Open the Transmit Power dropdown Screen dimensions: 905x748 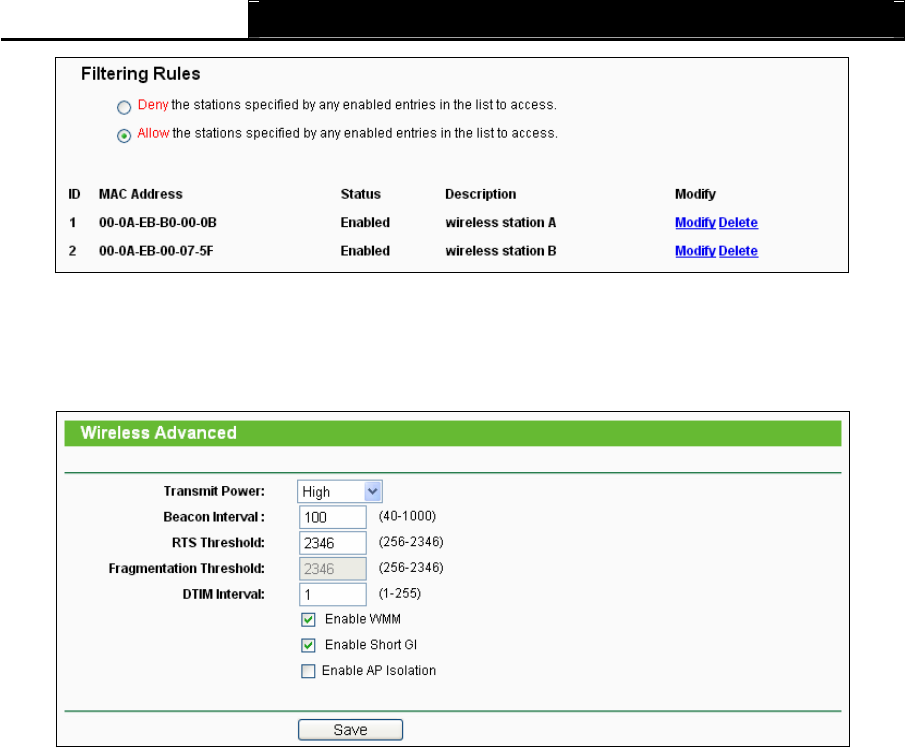(x=340, y=492)
